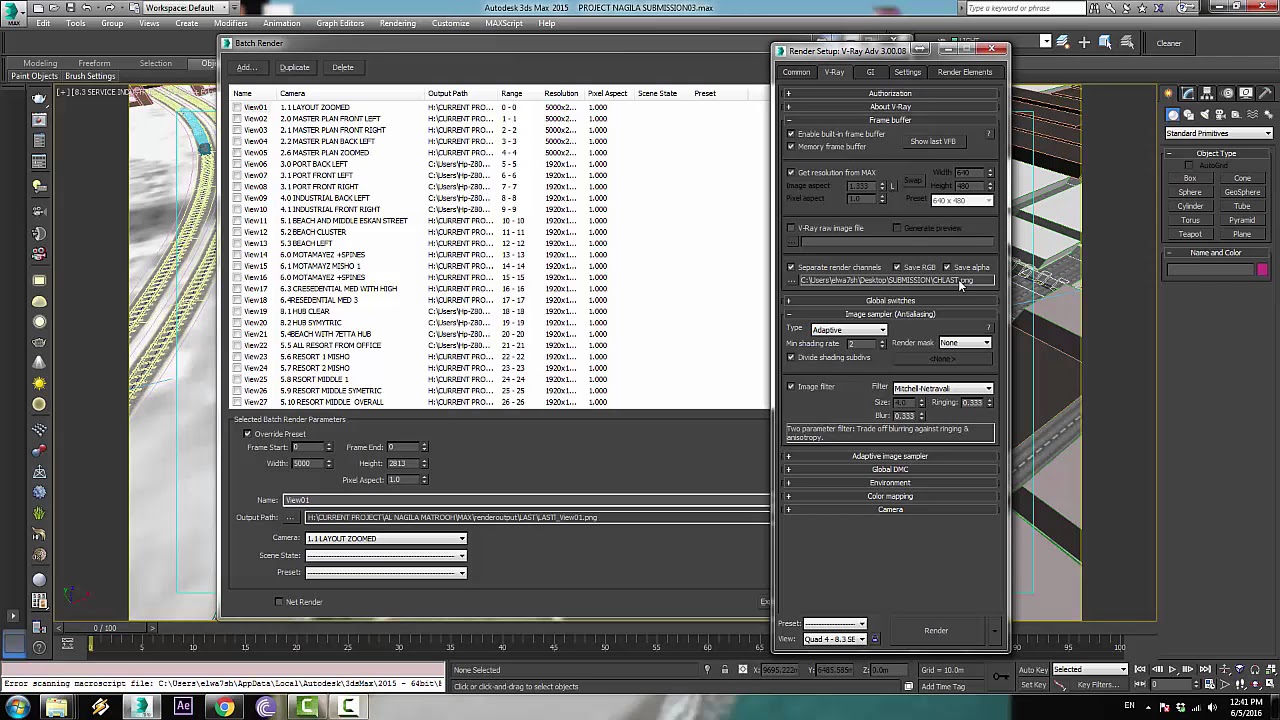Open the Modify panel tab icon
The height and width of the screenshot is (720, 1280).
point(1188,93)
